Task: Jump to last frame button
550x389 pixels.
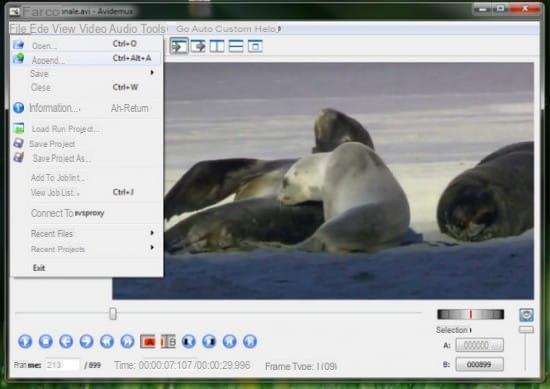Action: click(250, 341)
